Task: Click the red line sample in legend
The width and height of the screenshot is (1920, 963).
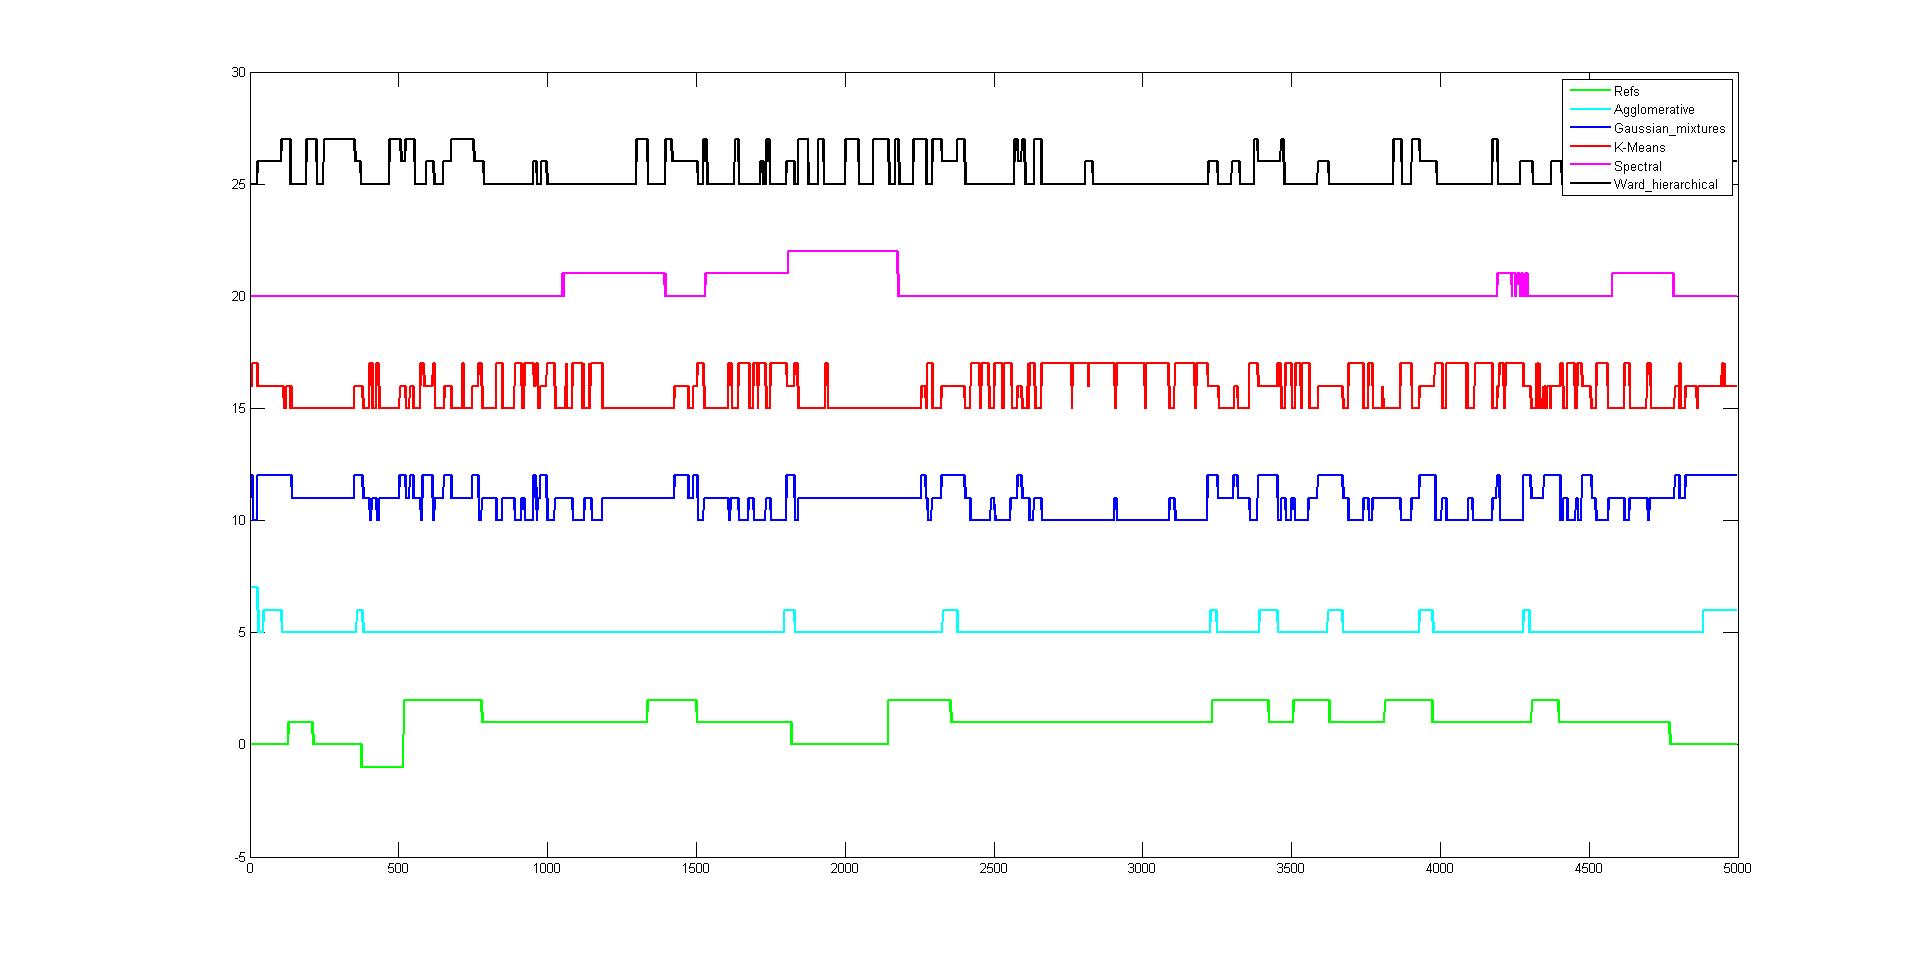Action: [1587, 147]
